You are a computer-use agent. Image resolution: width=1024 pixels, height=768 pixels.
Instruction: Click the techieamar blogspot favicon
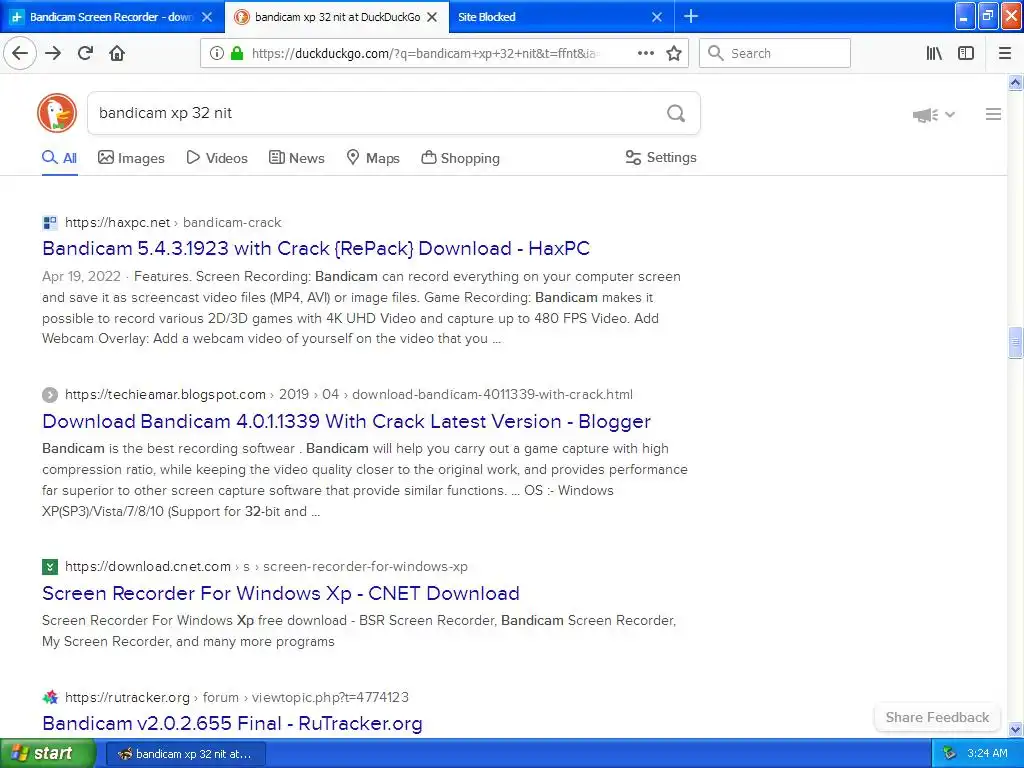50,394
